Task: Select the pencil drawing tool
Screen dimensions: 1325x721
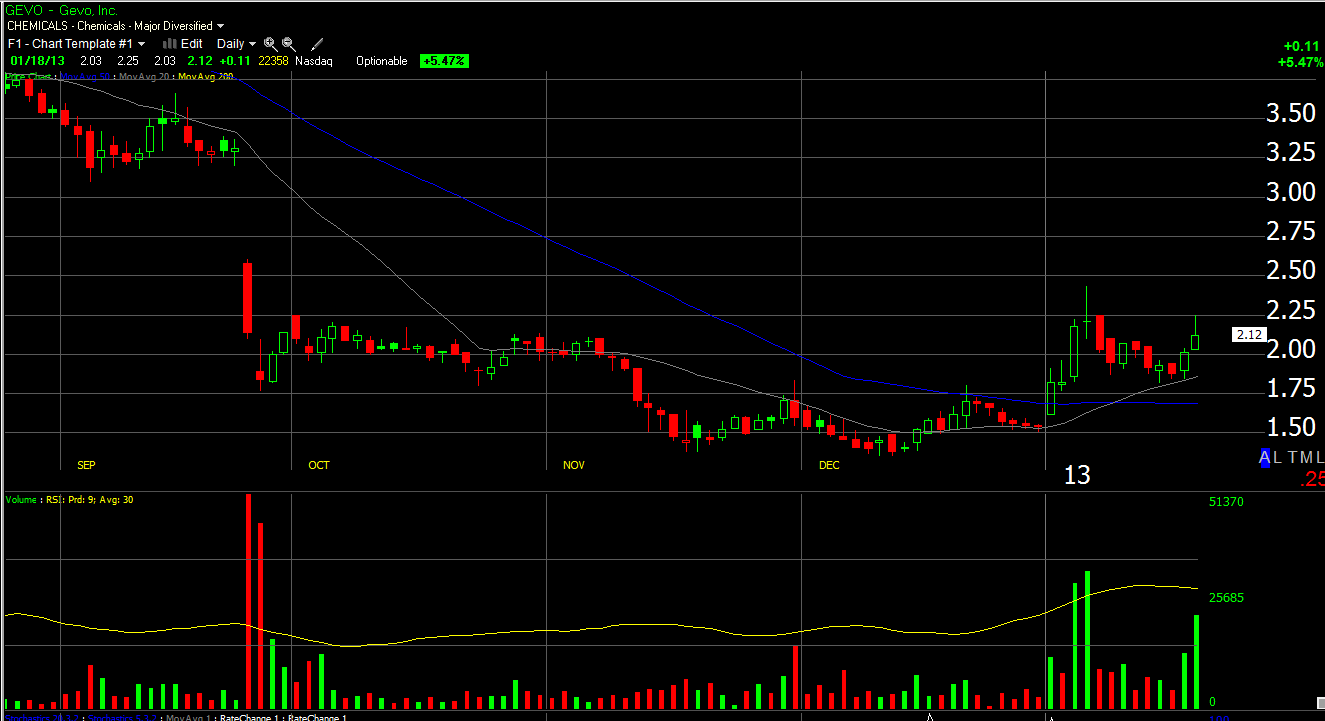Action: click(317, 44)
